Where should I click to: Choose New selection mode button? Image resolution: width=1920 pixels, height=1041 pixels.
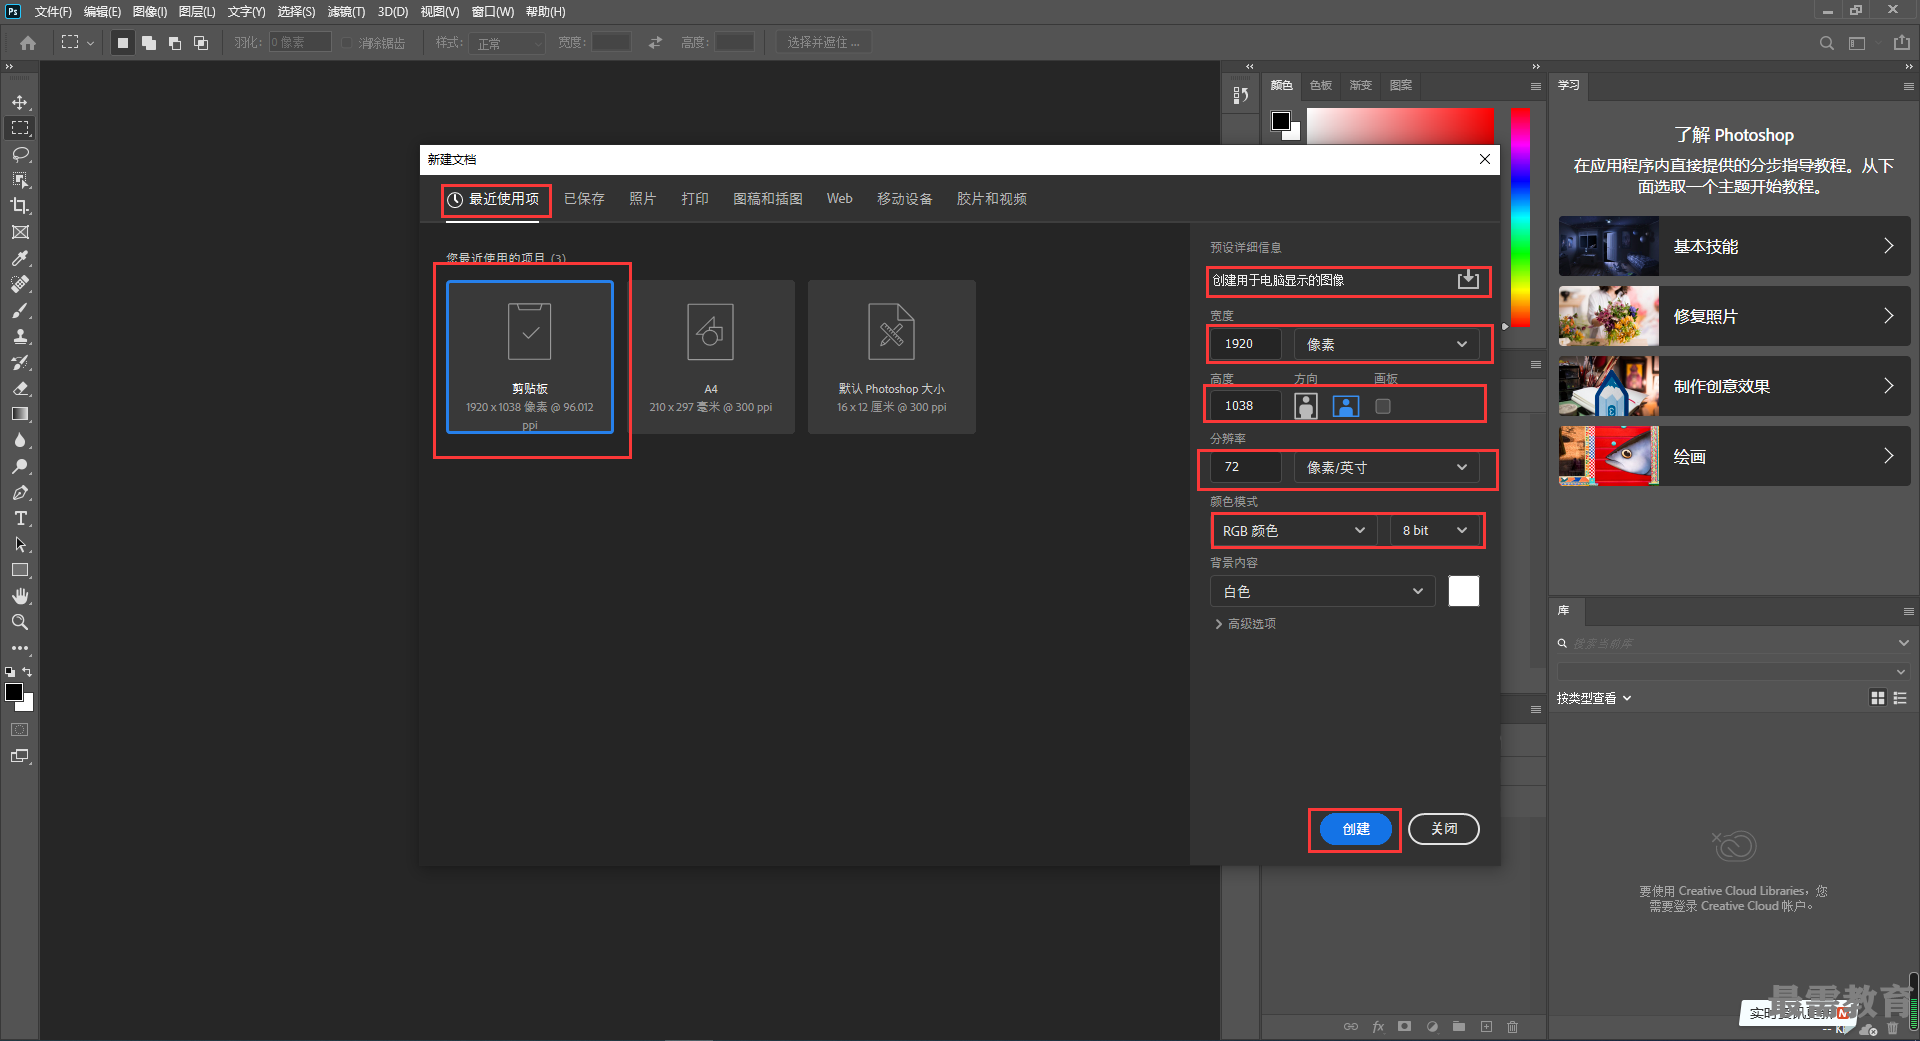tap(123, 43)
